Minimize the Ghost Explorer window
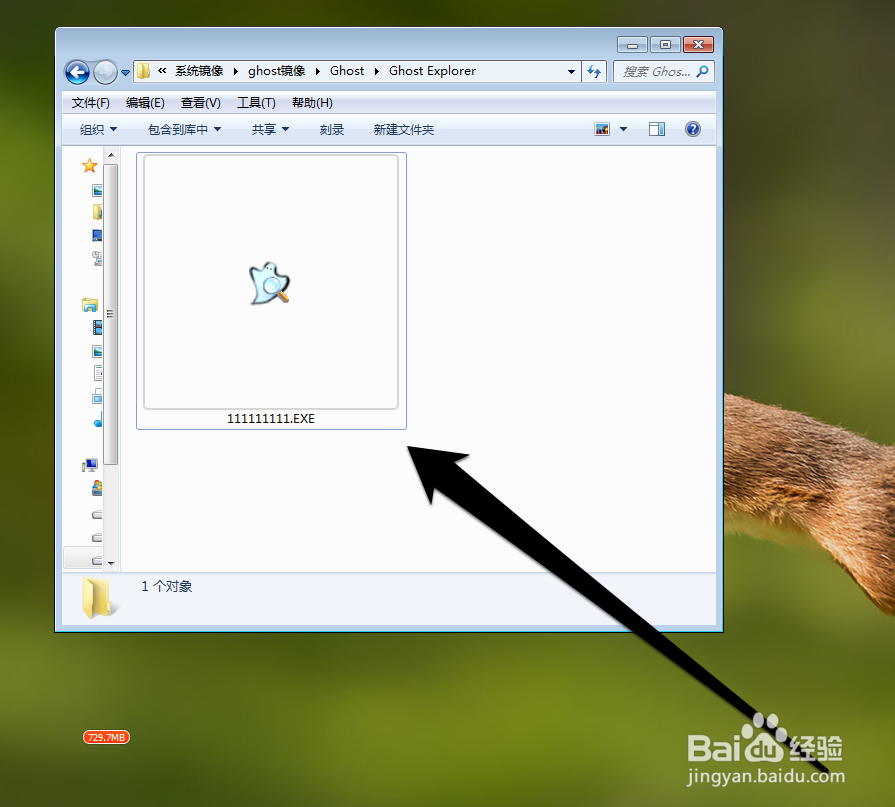 tap(632, 45)
